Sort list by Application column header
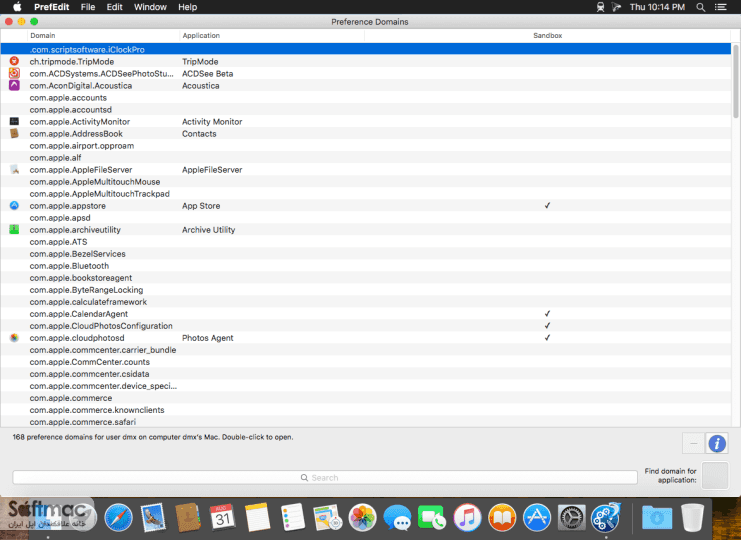This screenshot has height=540, width=741. tap(272, 35)
